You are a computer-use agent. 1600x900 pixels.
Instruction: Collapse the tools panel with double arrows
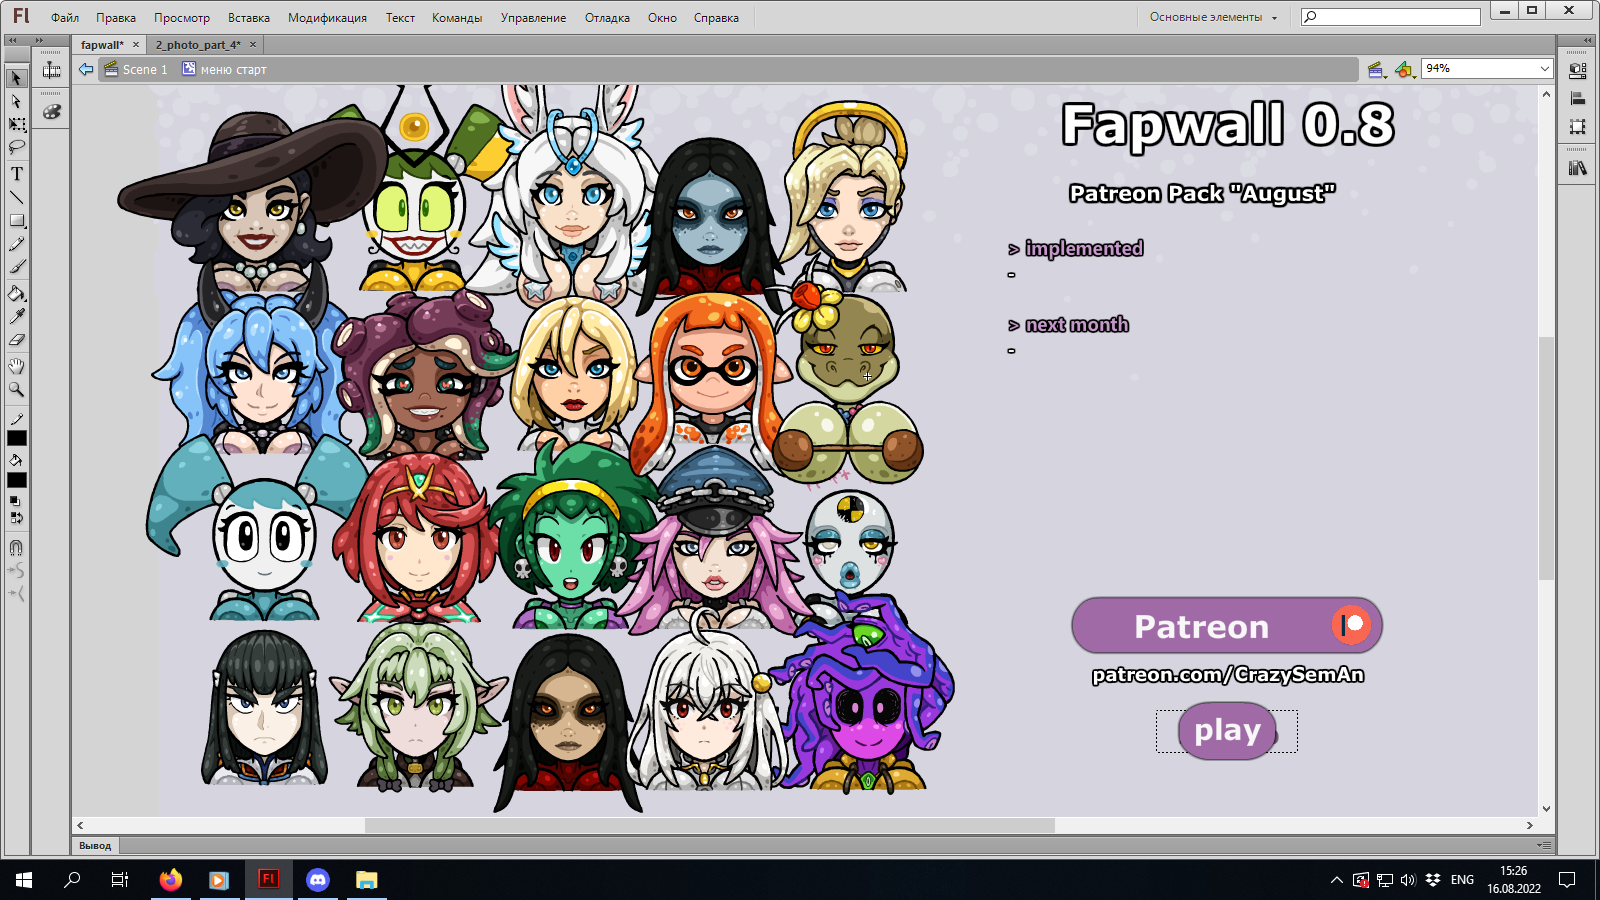(x=12, y=40)
